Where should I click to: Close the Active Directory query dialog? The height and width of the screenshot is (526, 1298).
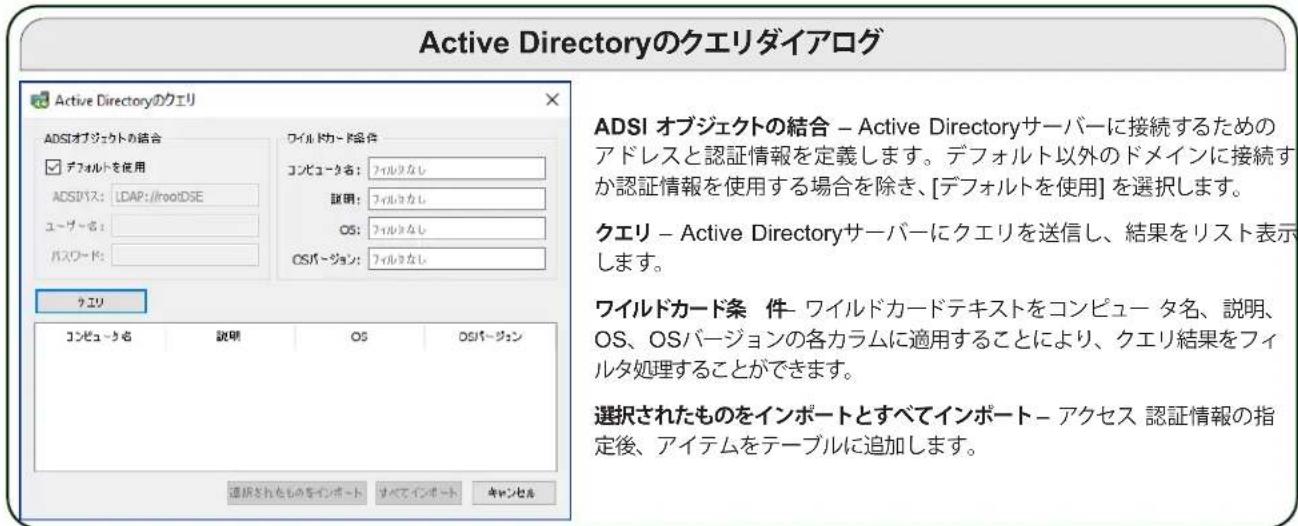pyautogui.click(x=552, y=101)
